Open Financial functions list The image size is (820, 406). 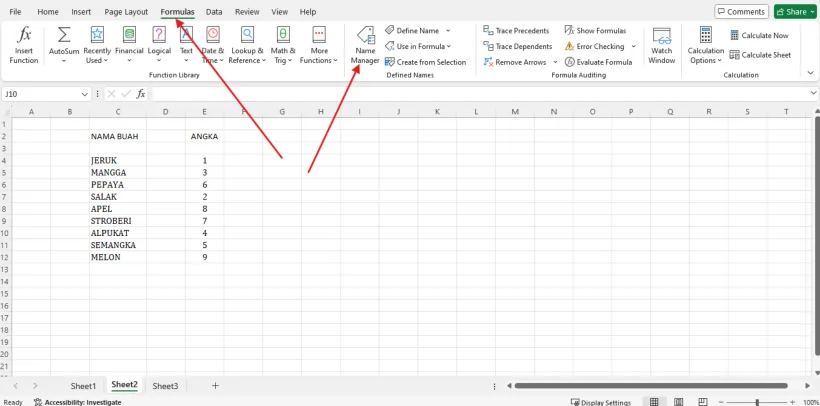129,46
